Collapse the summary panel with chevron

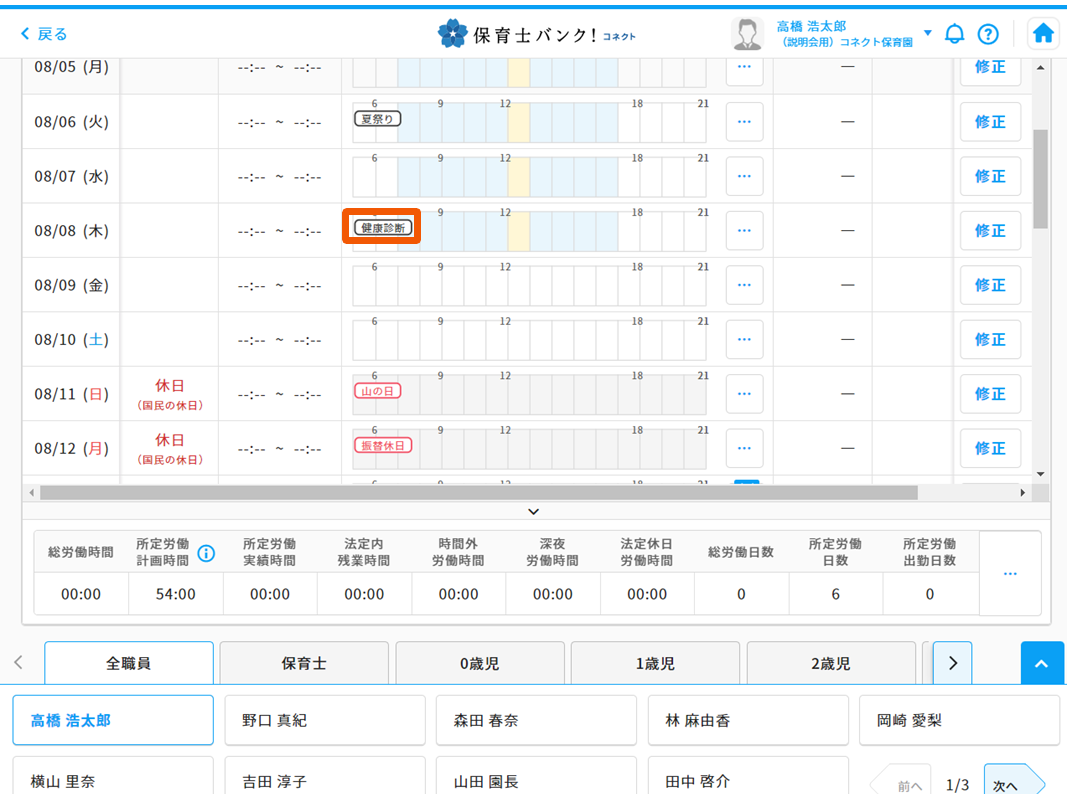(x=533, y=511)
